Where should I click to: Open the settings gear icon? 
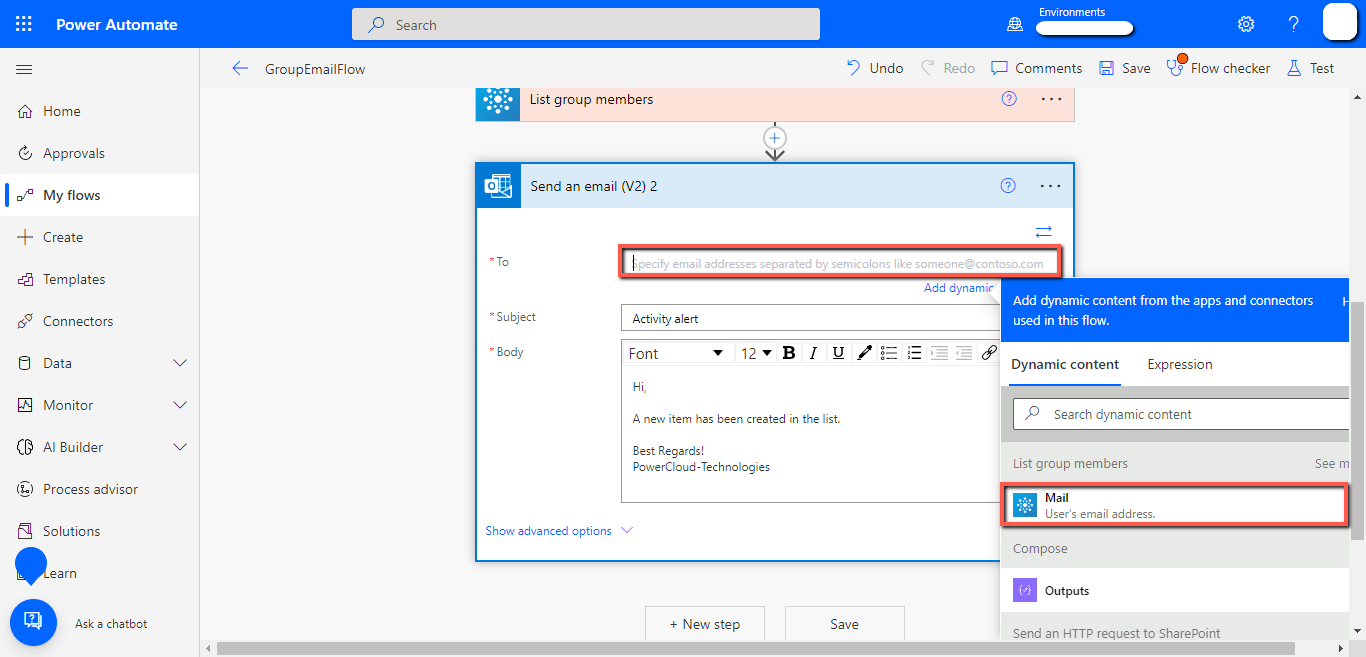click(x=1246, y=24)
